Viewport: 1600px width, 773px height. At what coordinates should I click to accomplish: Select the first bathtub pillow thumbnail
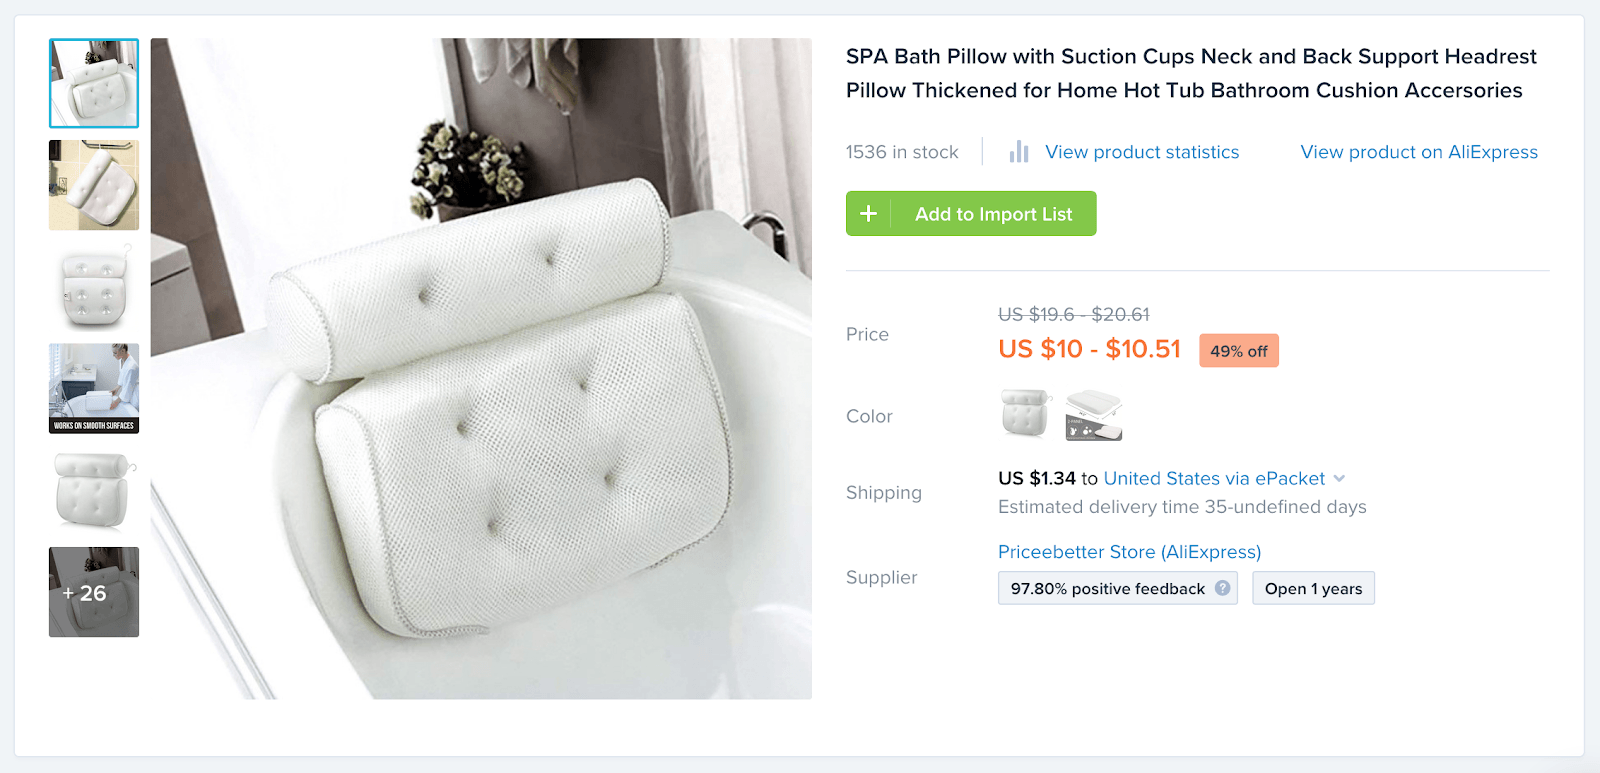(94, 84)
